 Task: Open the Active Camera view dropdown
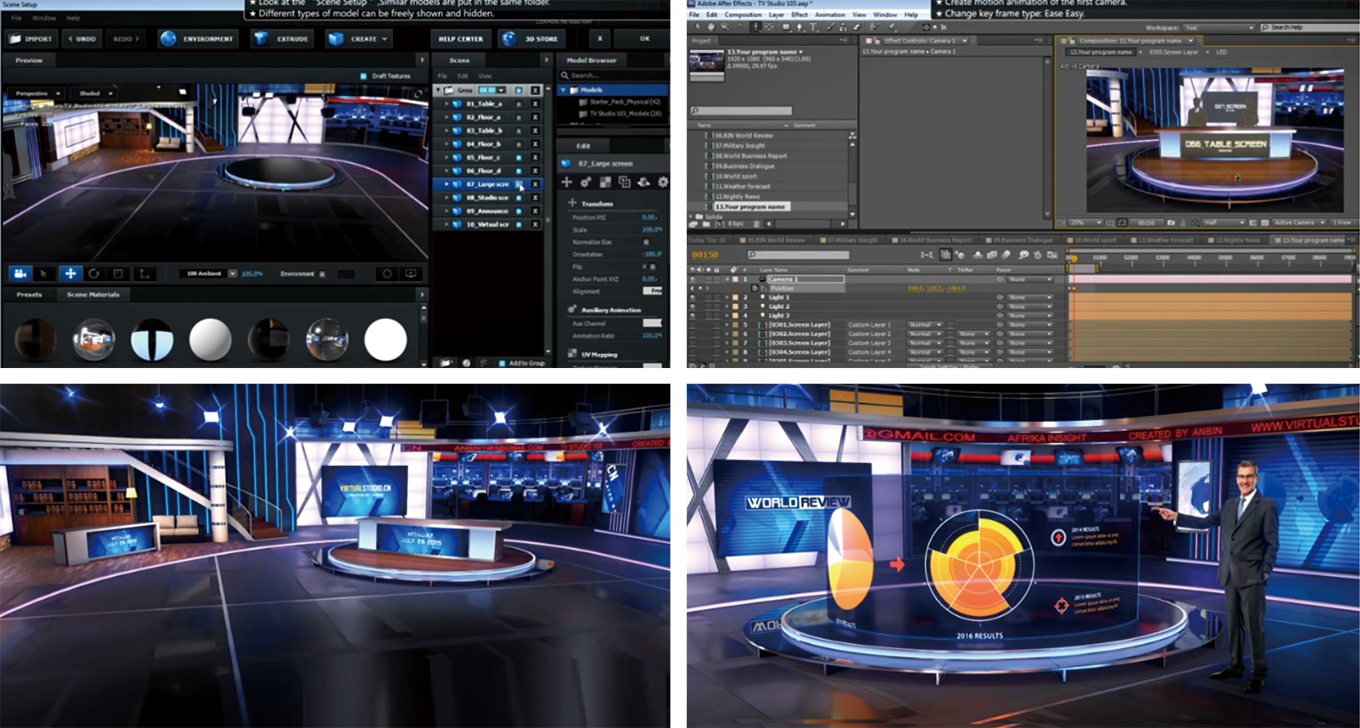pos(1298,222)
